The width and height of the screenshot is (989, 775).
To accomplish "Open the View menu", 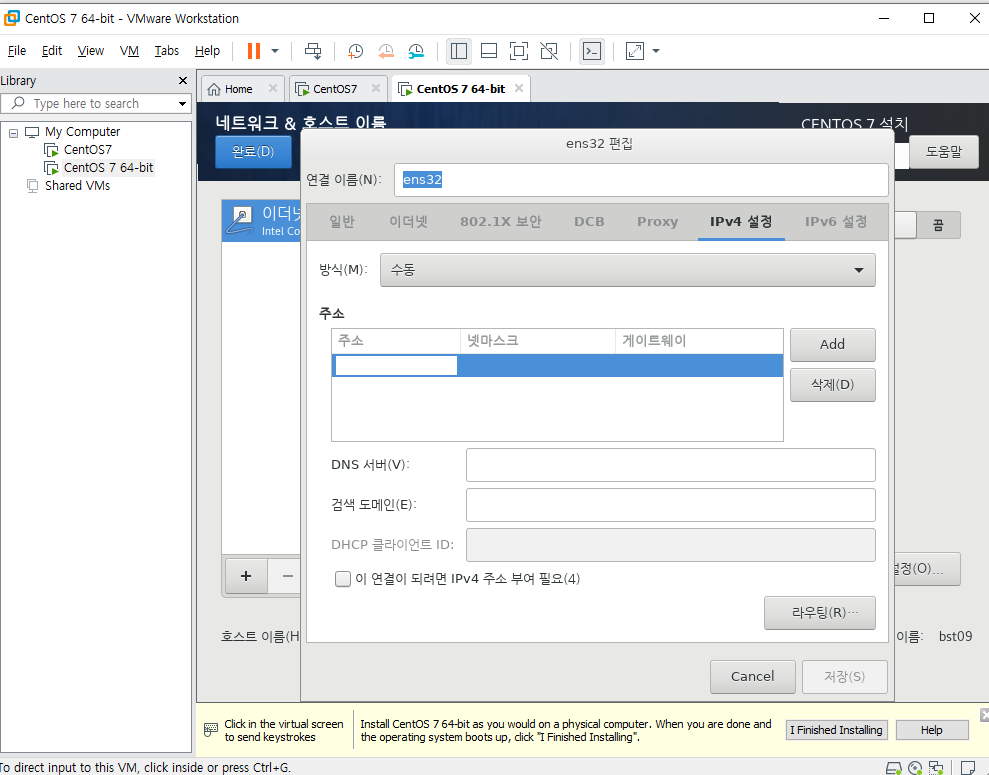I will (91, 50).
